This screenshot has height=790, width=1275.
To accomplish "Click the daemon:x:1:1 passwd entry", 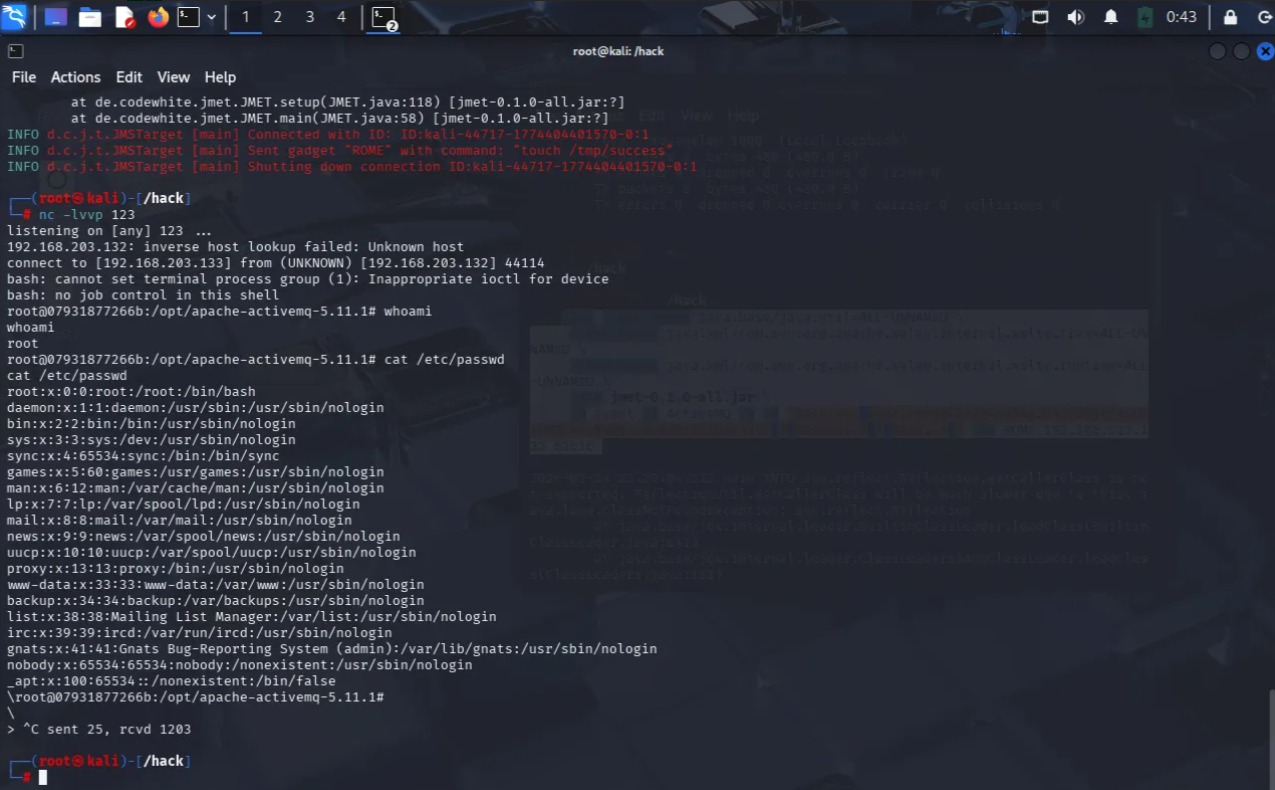I will pos(195,407).
